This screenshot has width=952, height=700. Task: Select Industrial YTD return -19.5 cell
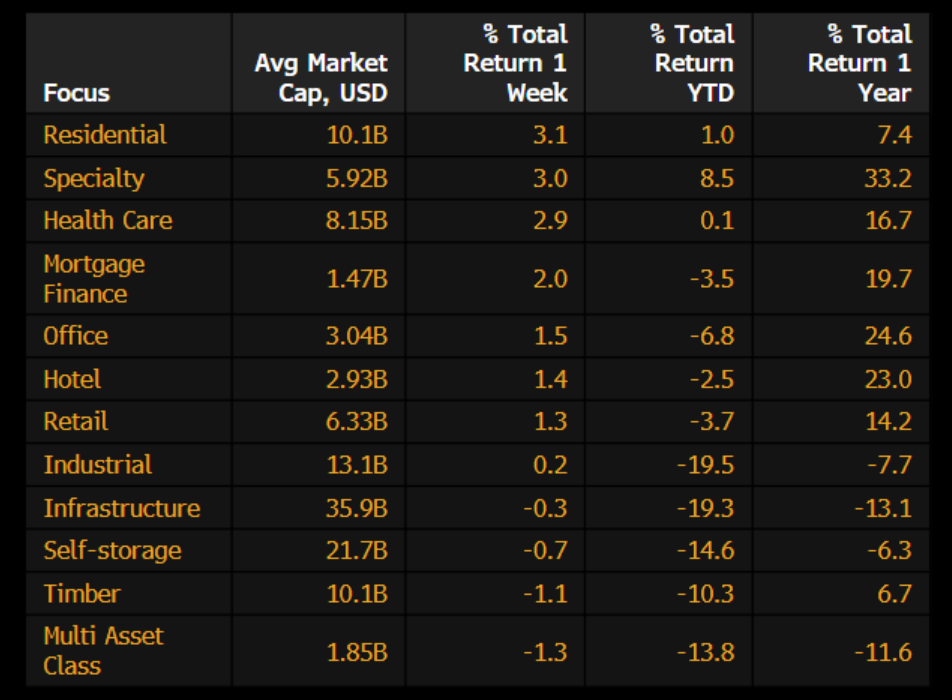tap(706, 465)
